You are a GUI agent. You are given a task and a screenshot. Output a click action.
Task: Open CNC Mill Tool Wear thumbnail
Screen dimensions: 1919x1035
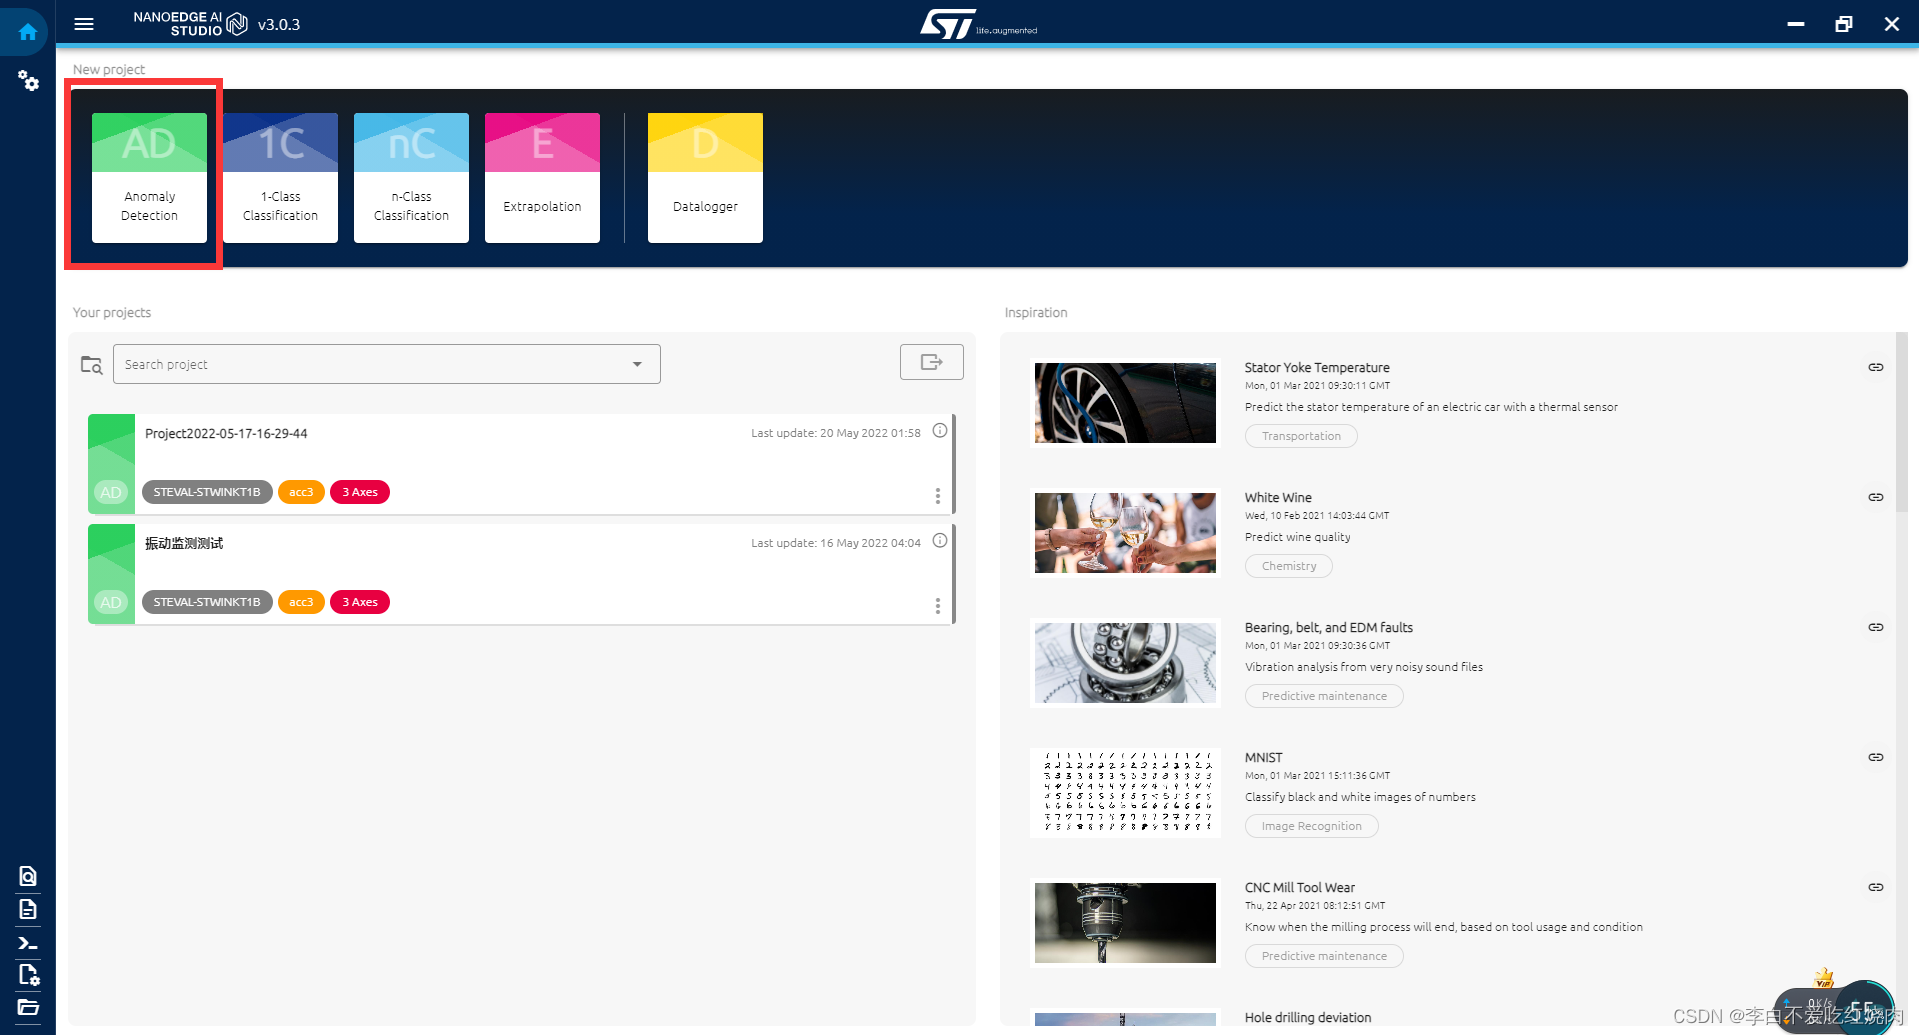[x=1125, y=923]
